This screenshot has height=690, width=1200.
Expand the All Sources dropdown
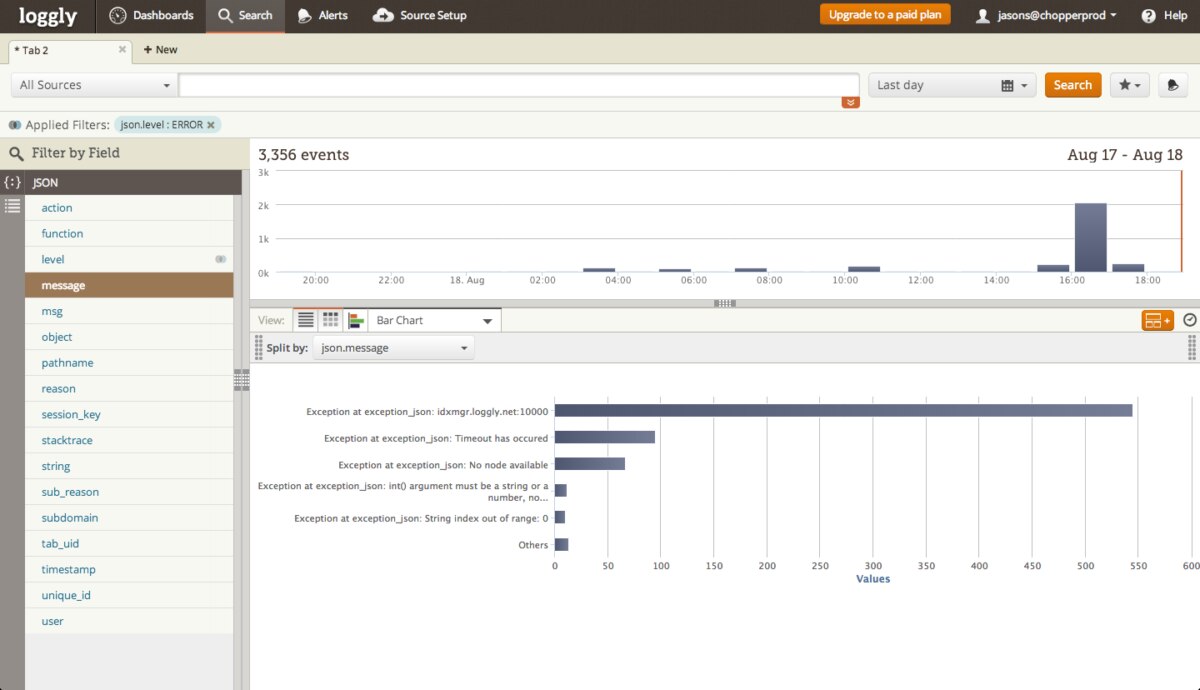tap(92, 85)
